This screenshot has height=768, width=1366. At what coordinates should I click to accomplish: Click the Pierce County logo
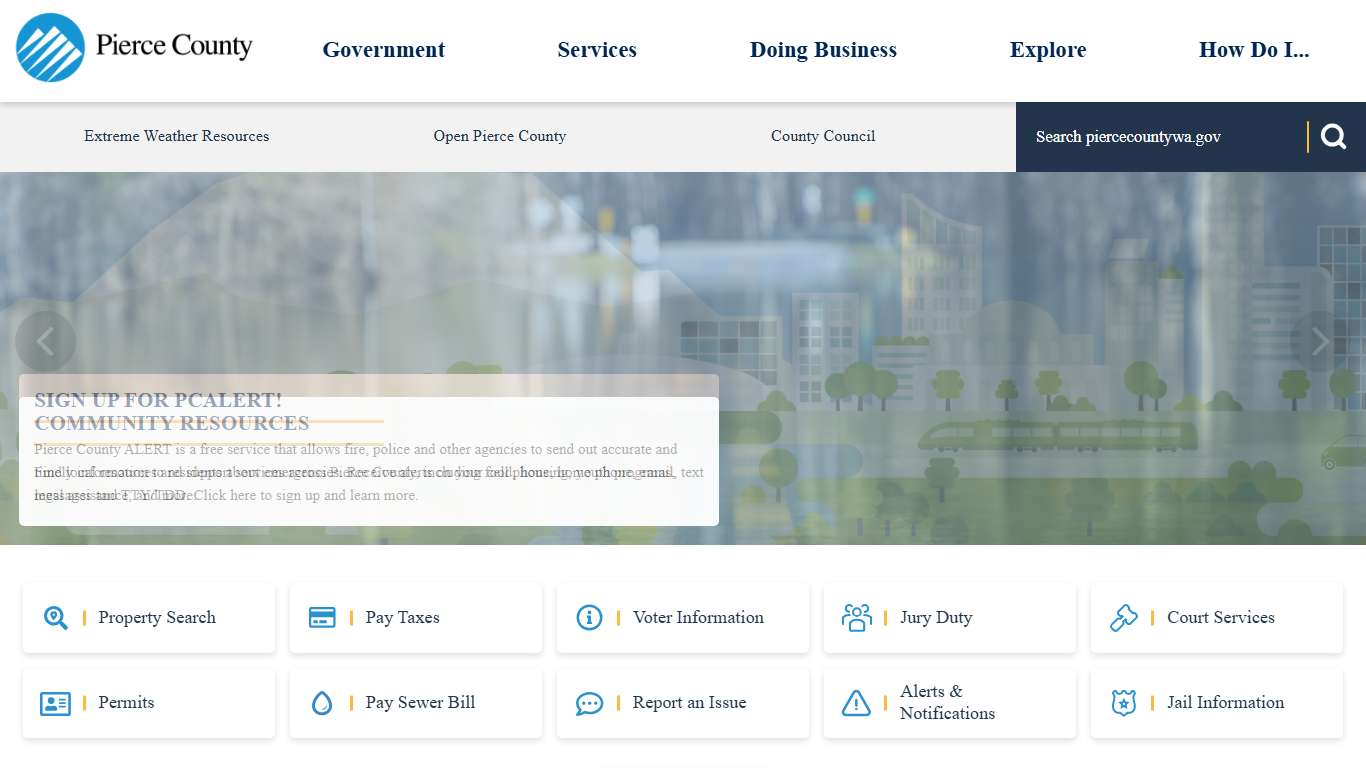134,48
